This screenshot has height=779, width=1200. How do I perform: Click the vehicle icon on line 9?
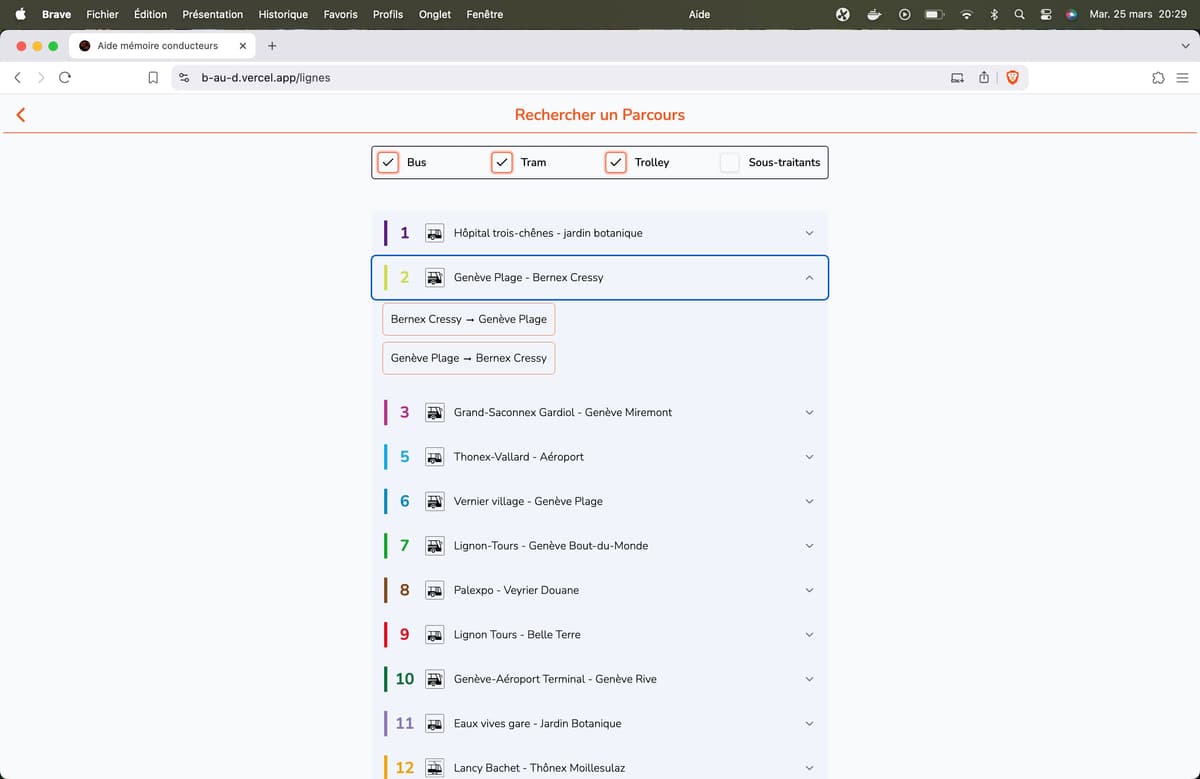[x=434, y=635]
